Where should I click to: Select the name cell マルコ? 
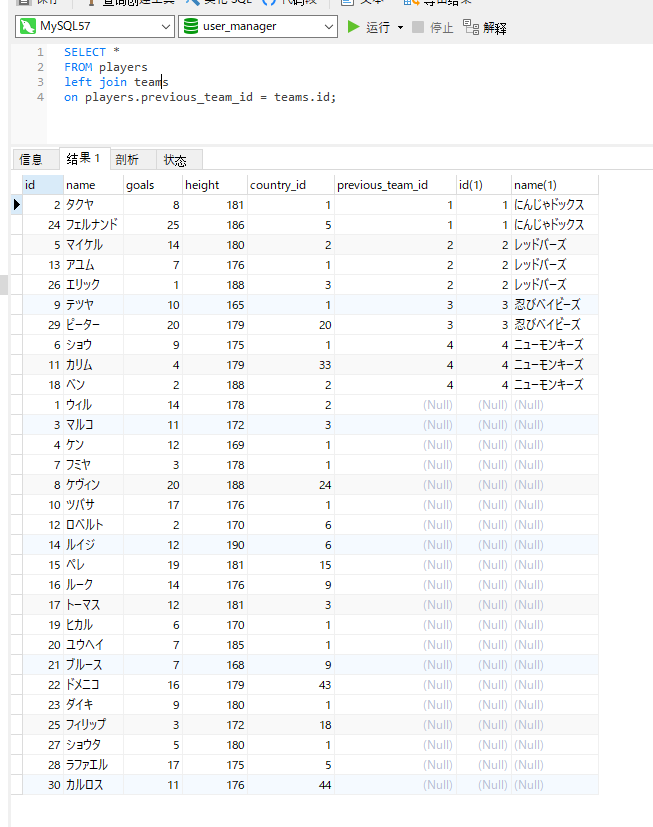93,425
